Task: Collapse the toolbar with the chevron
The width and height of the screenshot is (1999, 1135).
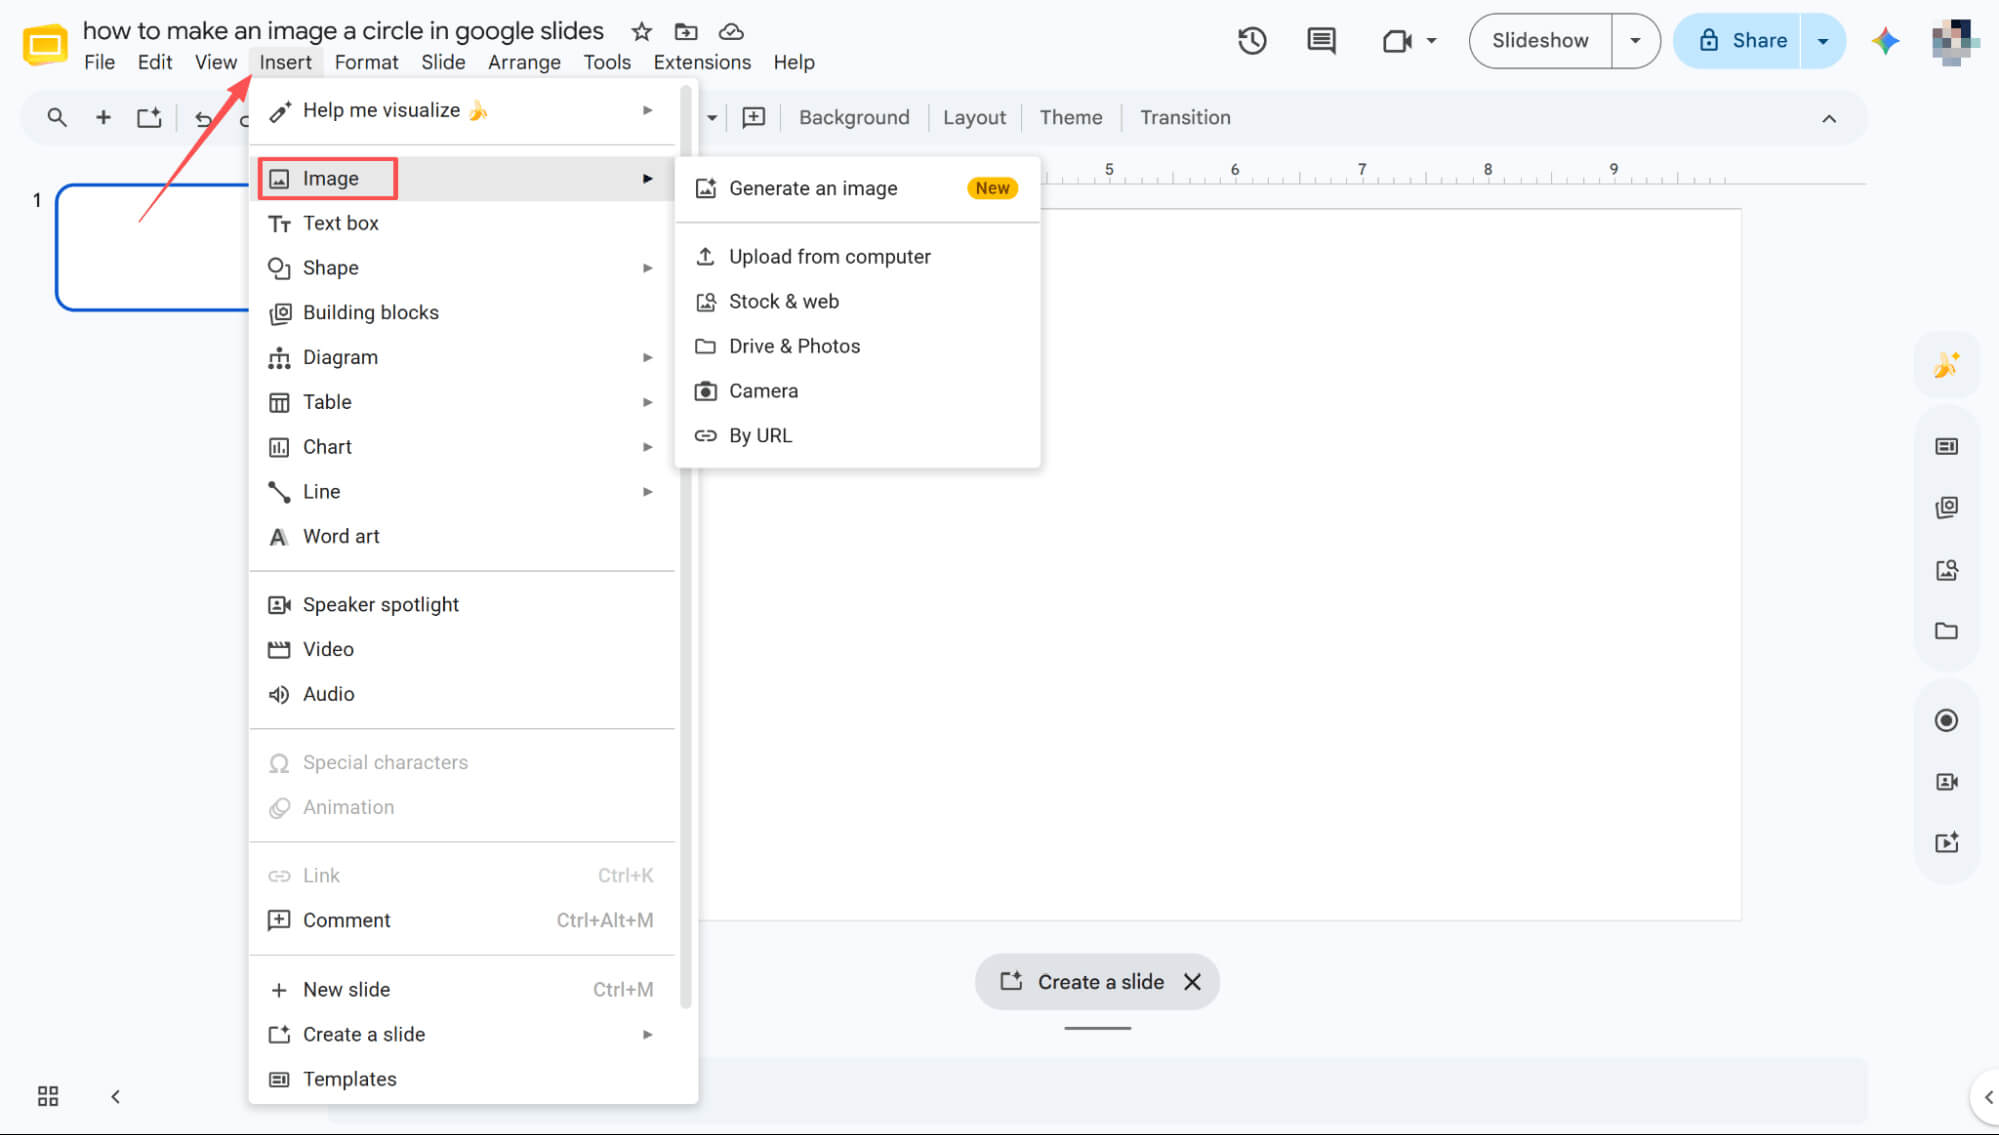Action: pyautogui.click(x=1829, y=118)
